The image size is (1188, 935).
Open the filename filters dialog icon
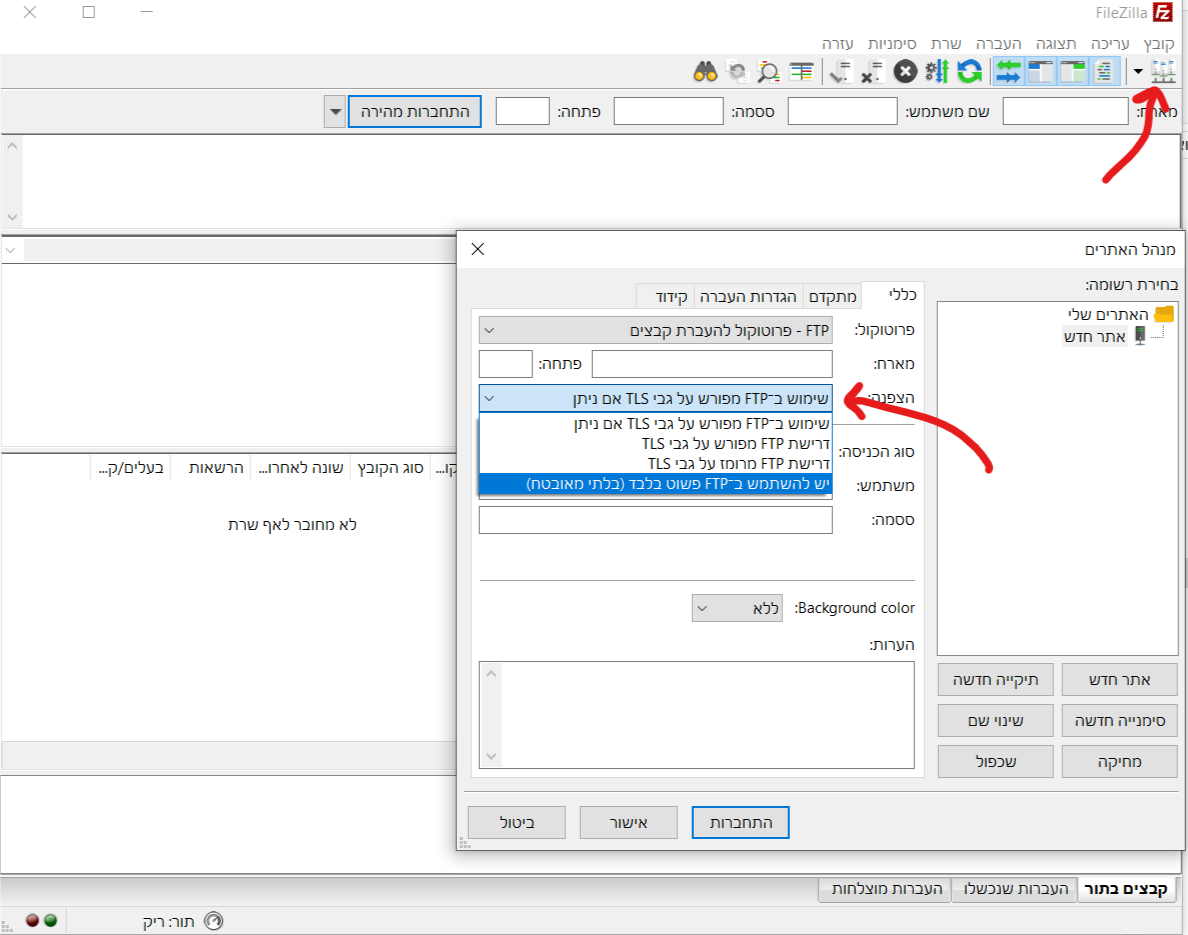click(x=801, y=72)
